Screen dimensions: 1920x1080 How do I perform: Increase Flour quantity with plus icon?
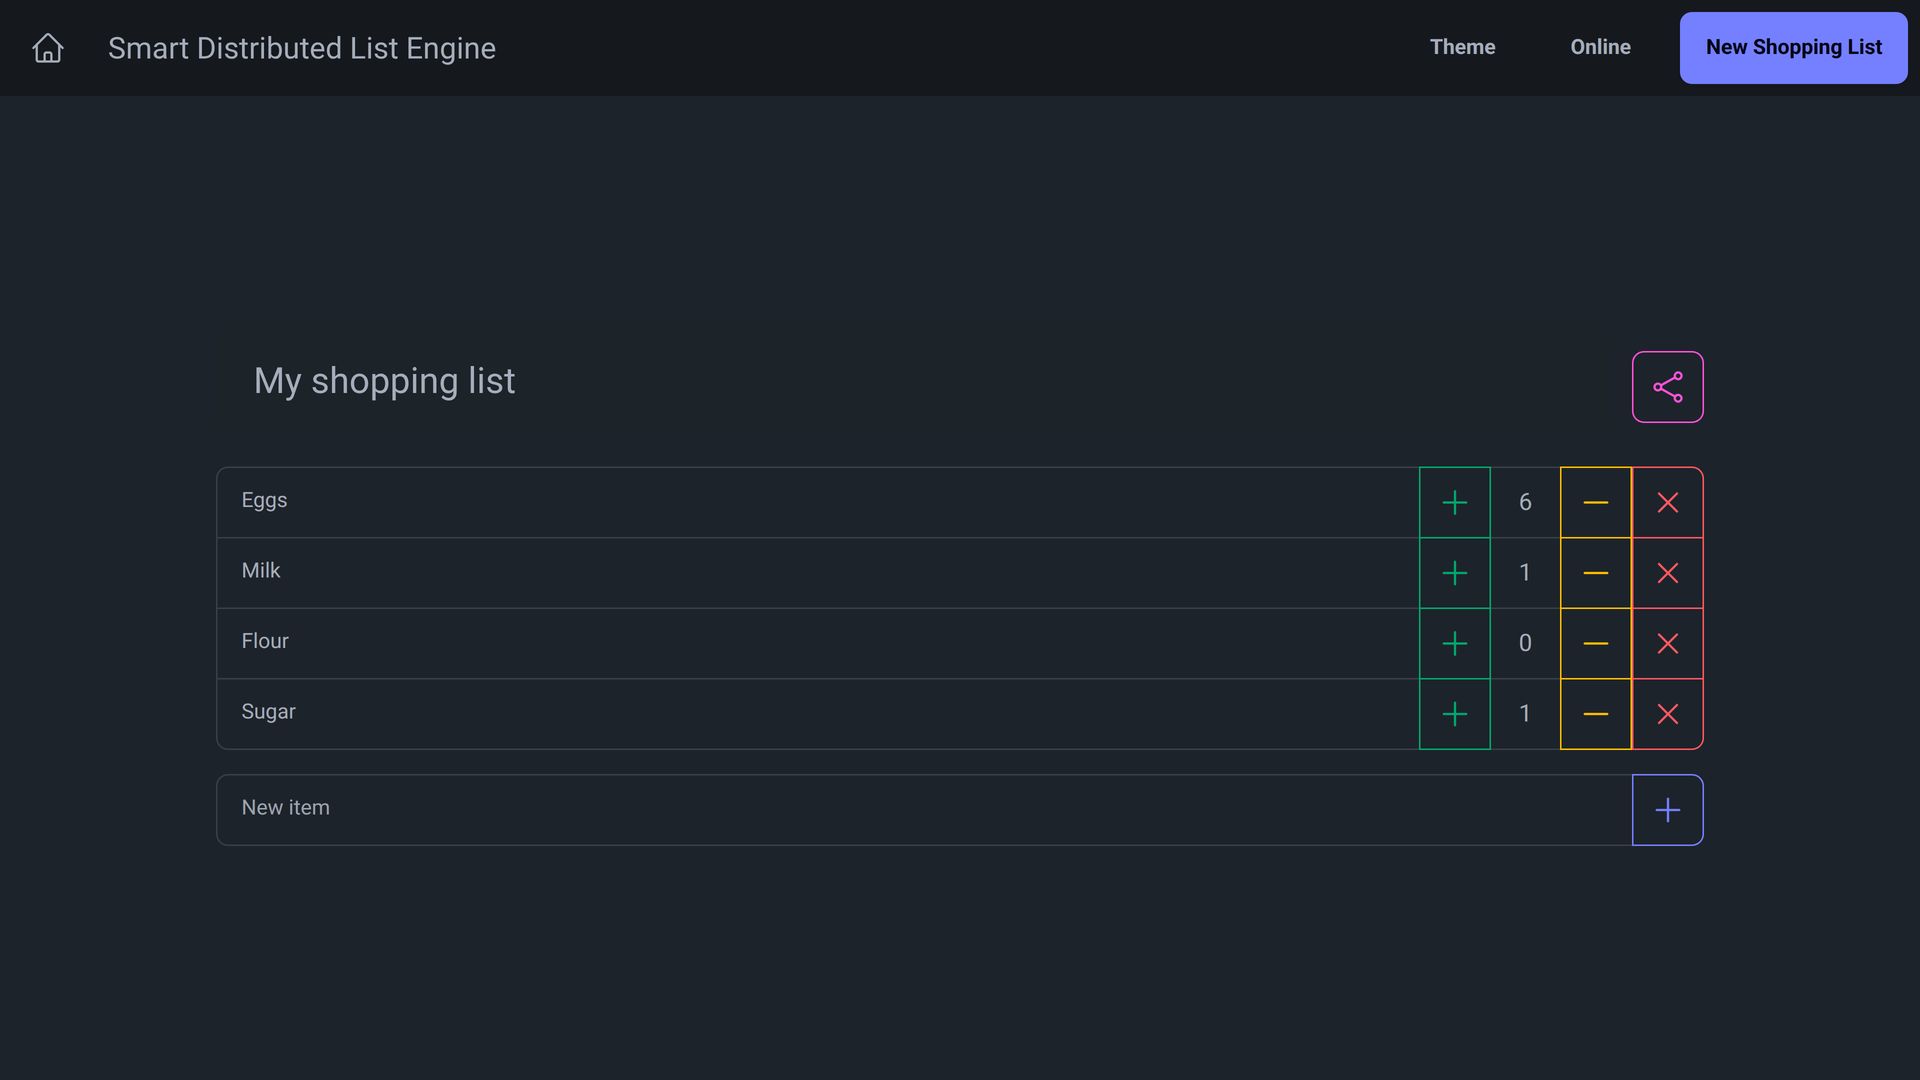click(1454, 643)
